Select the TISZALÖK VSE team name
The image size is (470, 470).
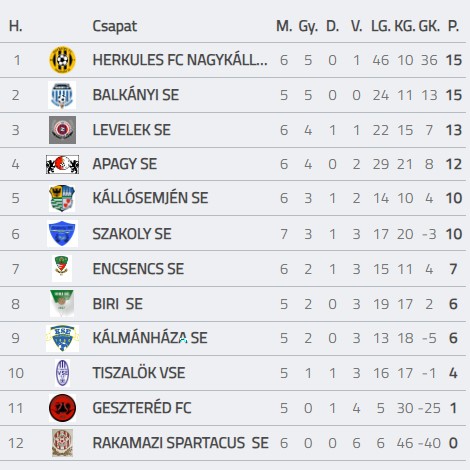point(139,373)
